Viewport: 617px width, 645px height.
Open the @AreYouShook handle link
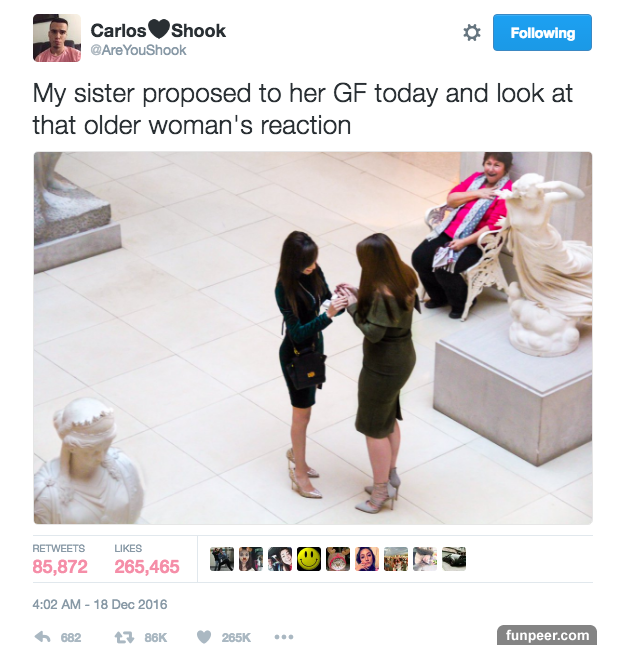pos(138,50)
